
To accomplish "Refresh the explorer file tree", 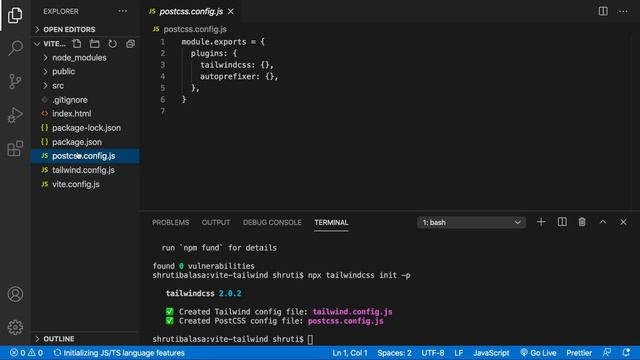I will tap(113, 44).
